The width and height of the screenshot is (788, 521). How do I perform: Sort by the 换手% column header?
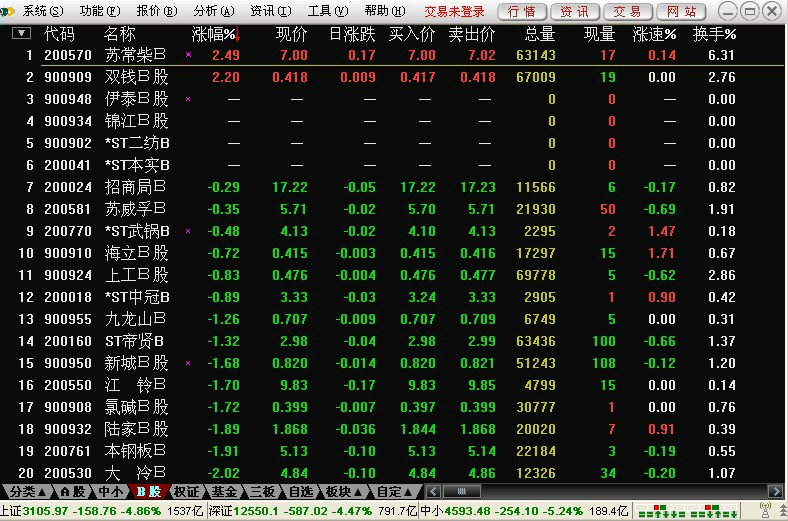(714, 34)
